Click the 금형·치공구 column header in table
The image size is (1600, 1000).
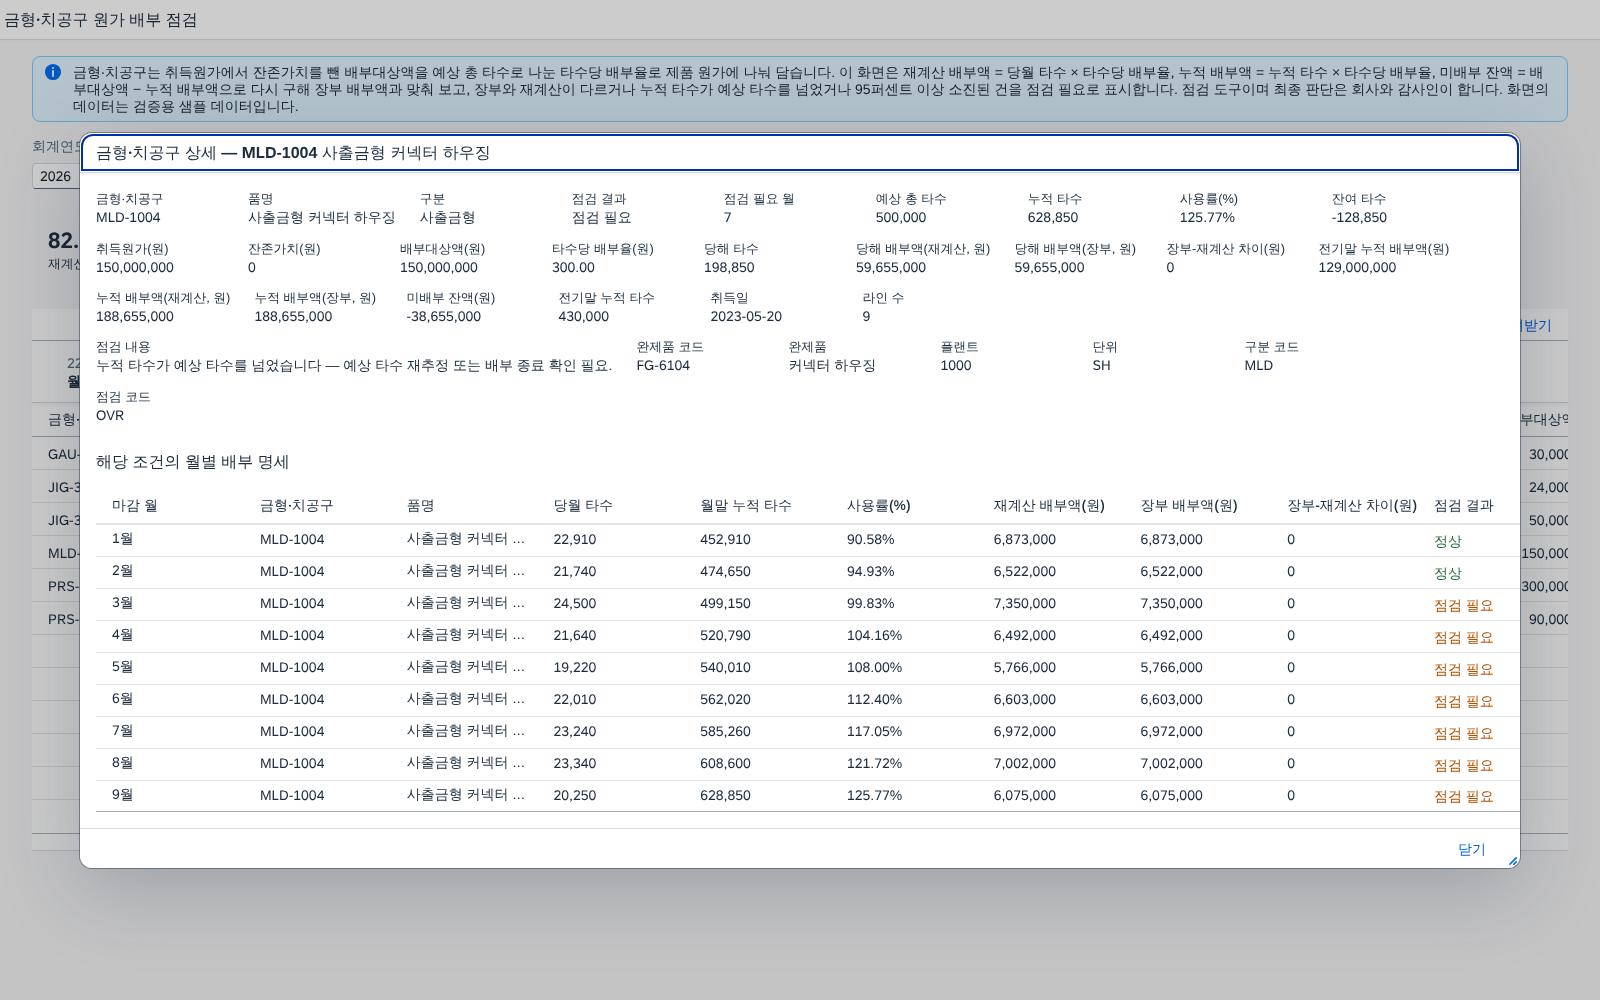[296, 506]
